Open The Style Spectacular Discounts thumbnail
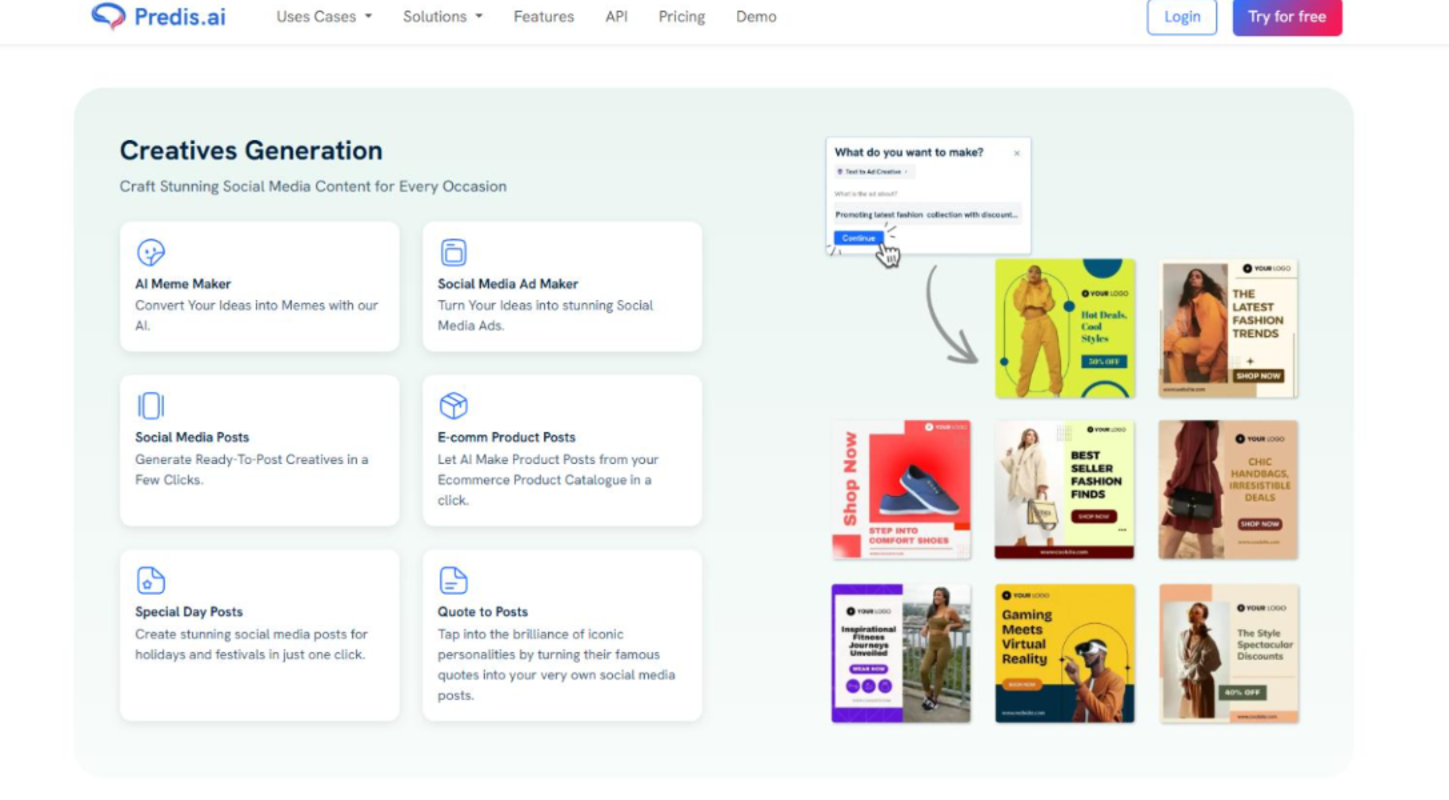Image resolution: width=1449 pixels, height=800 pixels. click(1229, 653)
